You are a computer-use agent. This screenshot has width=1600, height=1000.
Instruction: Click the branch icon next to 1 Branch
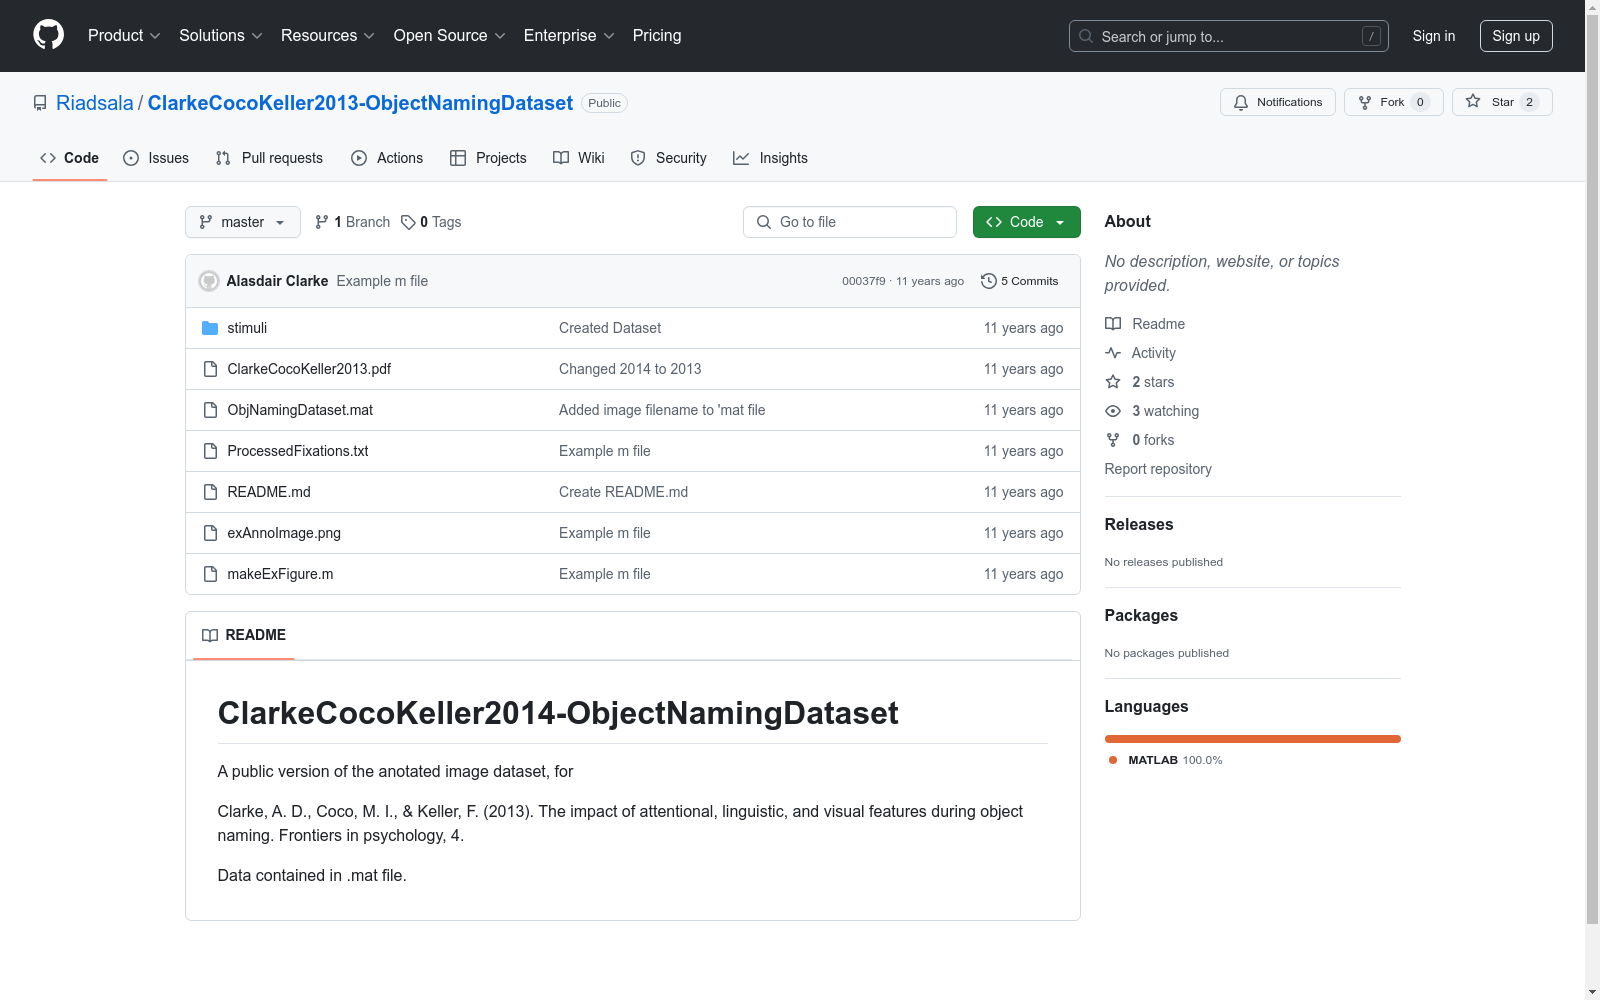[322, 222]
